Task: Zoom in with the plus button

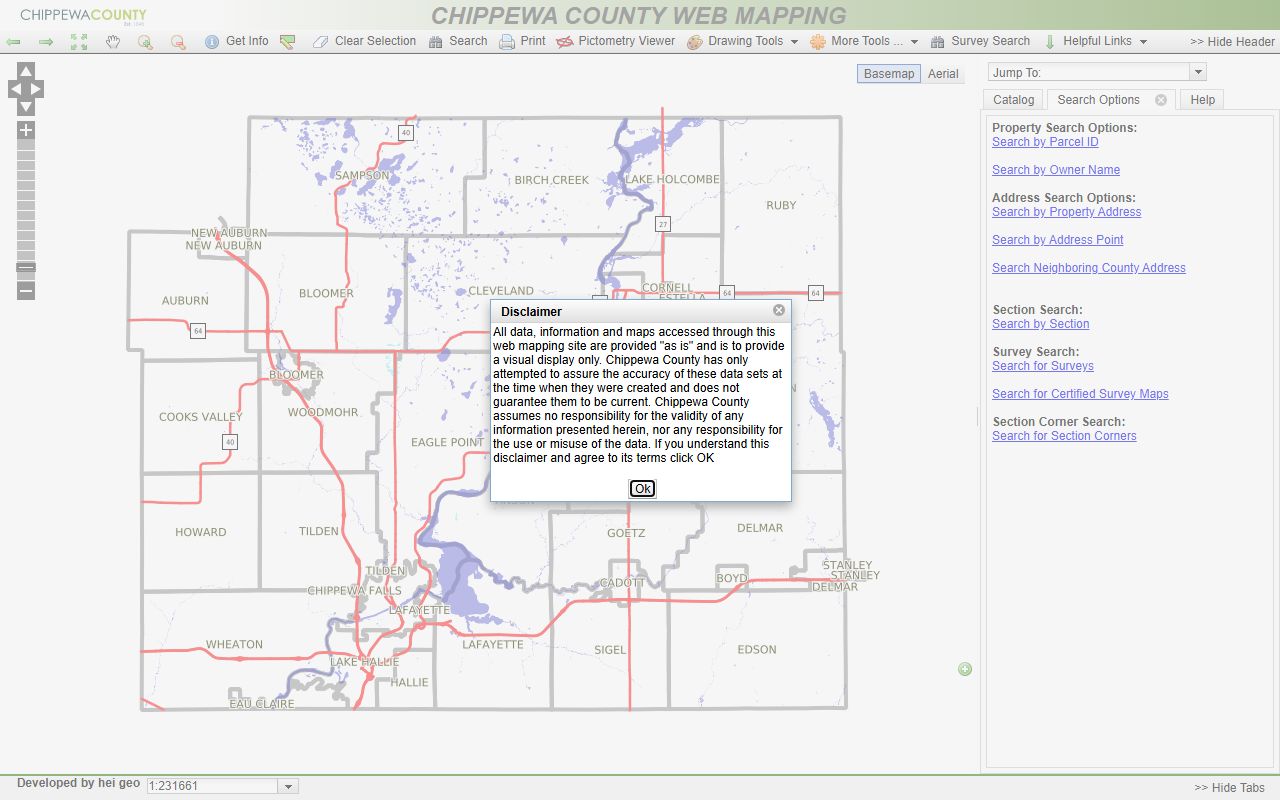Action: [x=26, y=130]
